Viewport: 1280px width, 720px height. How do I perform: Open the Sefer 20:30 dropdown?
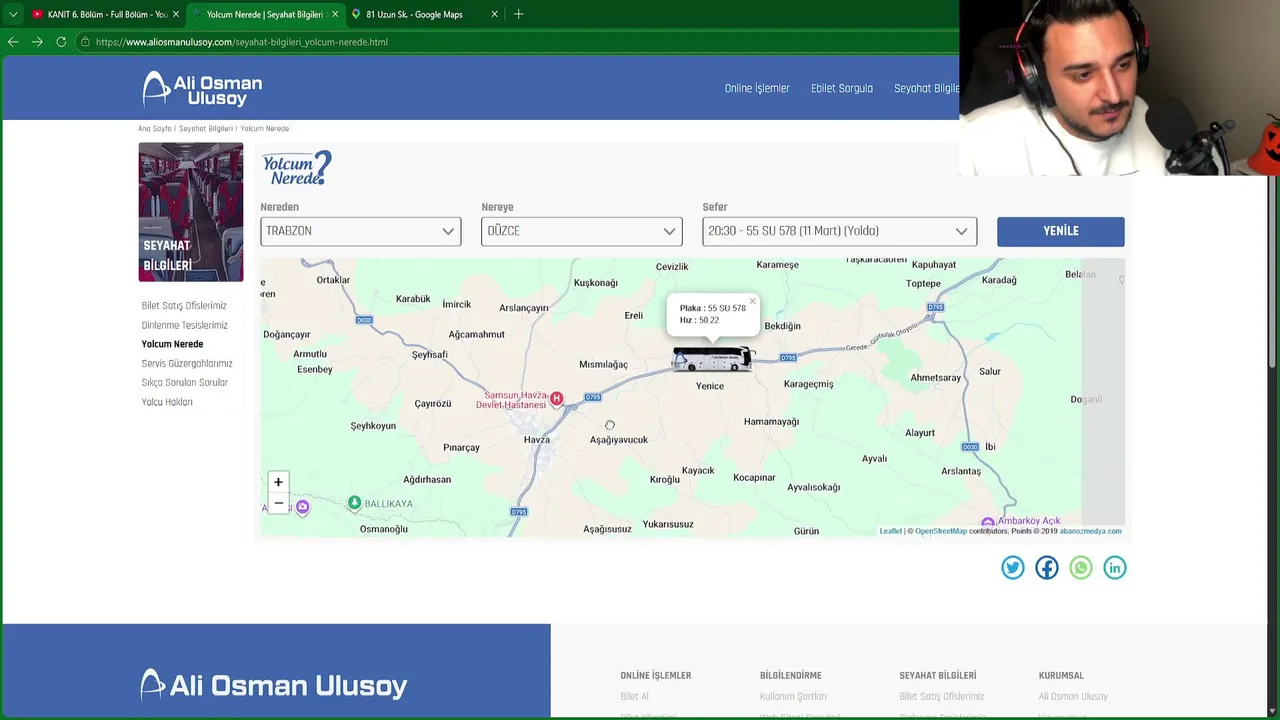tap(840, 231)
